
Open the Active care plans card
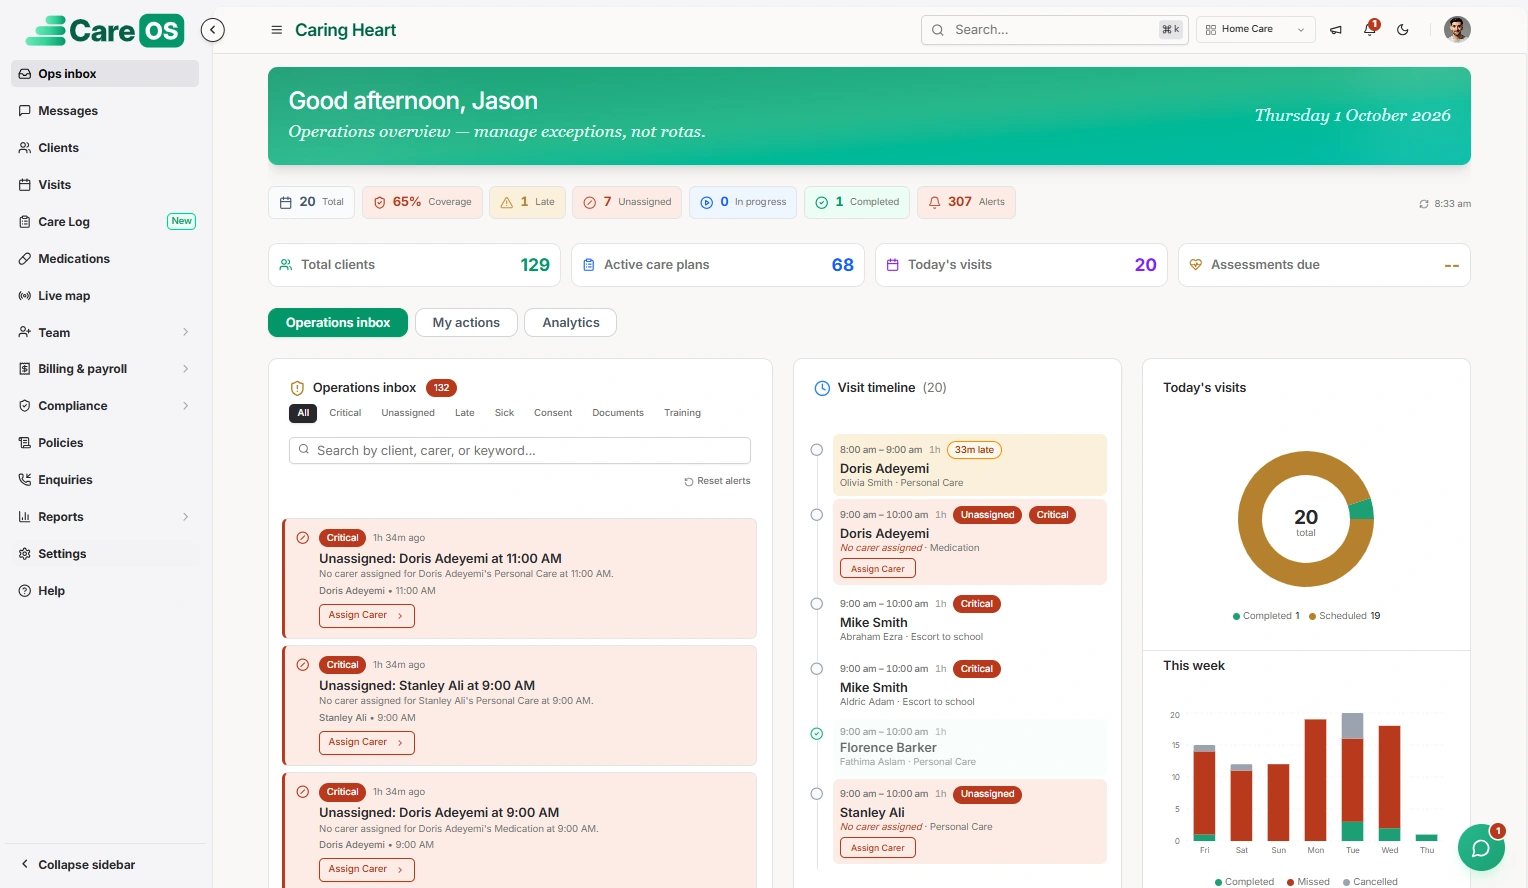tap(718, 265)
